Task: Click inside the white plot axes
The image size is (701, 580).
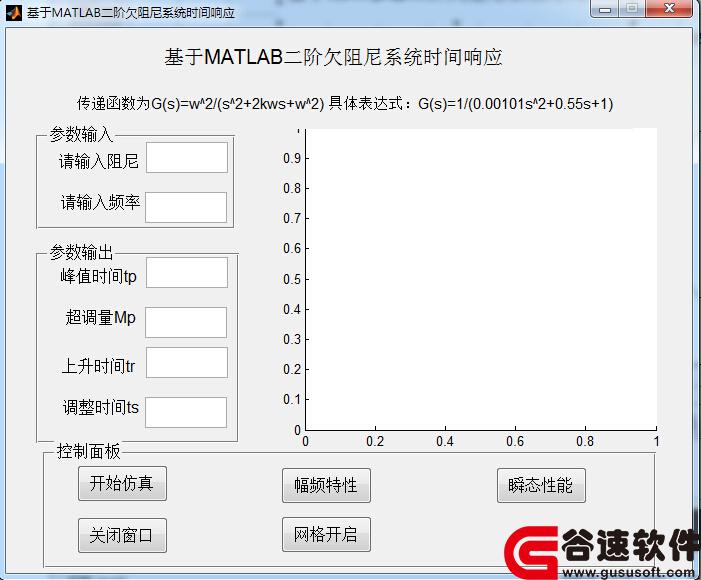Action: 481,279
